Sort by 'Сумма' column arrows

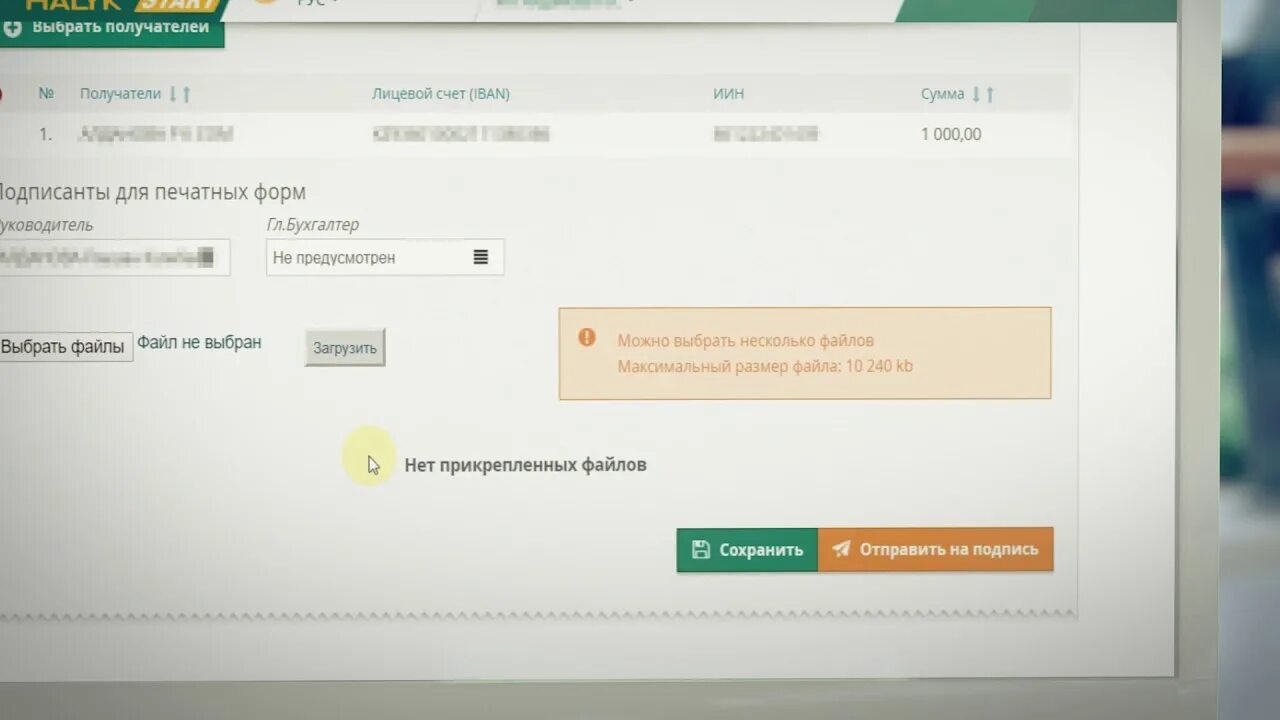point(983,94)
